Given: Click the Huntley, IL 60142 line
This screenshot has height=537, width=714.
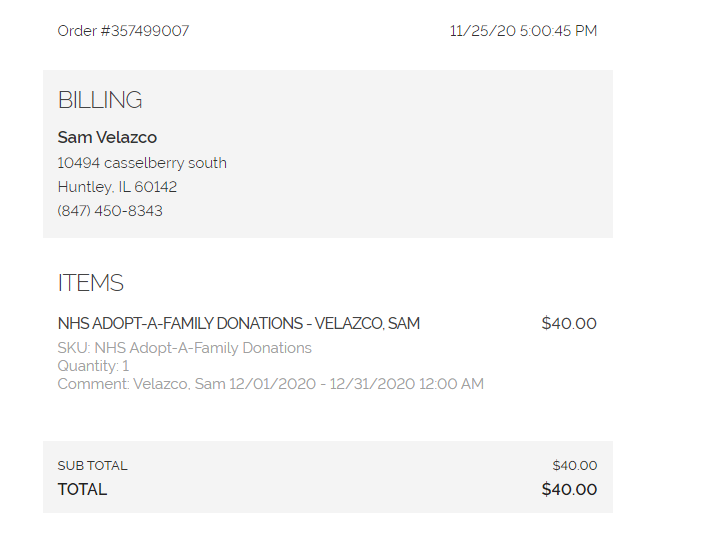Looking at the screenshot, I should 117,187.
